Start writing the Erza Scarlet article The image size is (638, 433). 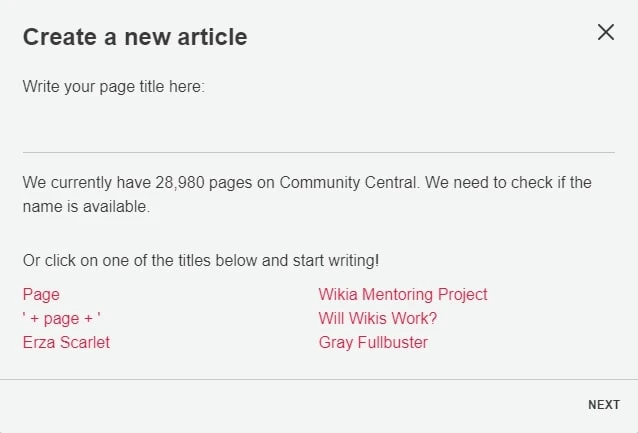point(66,342)
